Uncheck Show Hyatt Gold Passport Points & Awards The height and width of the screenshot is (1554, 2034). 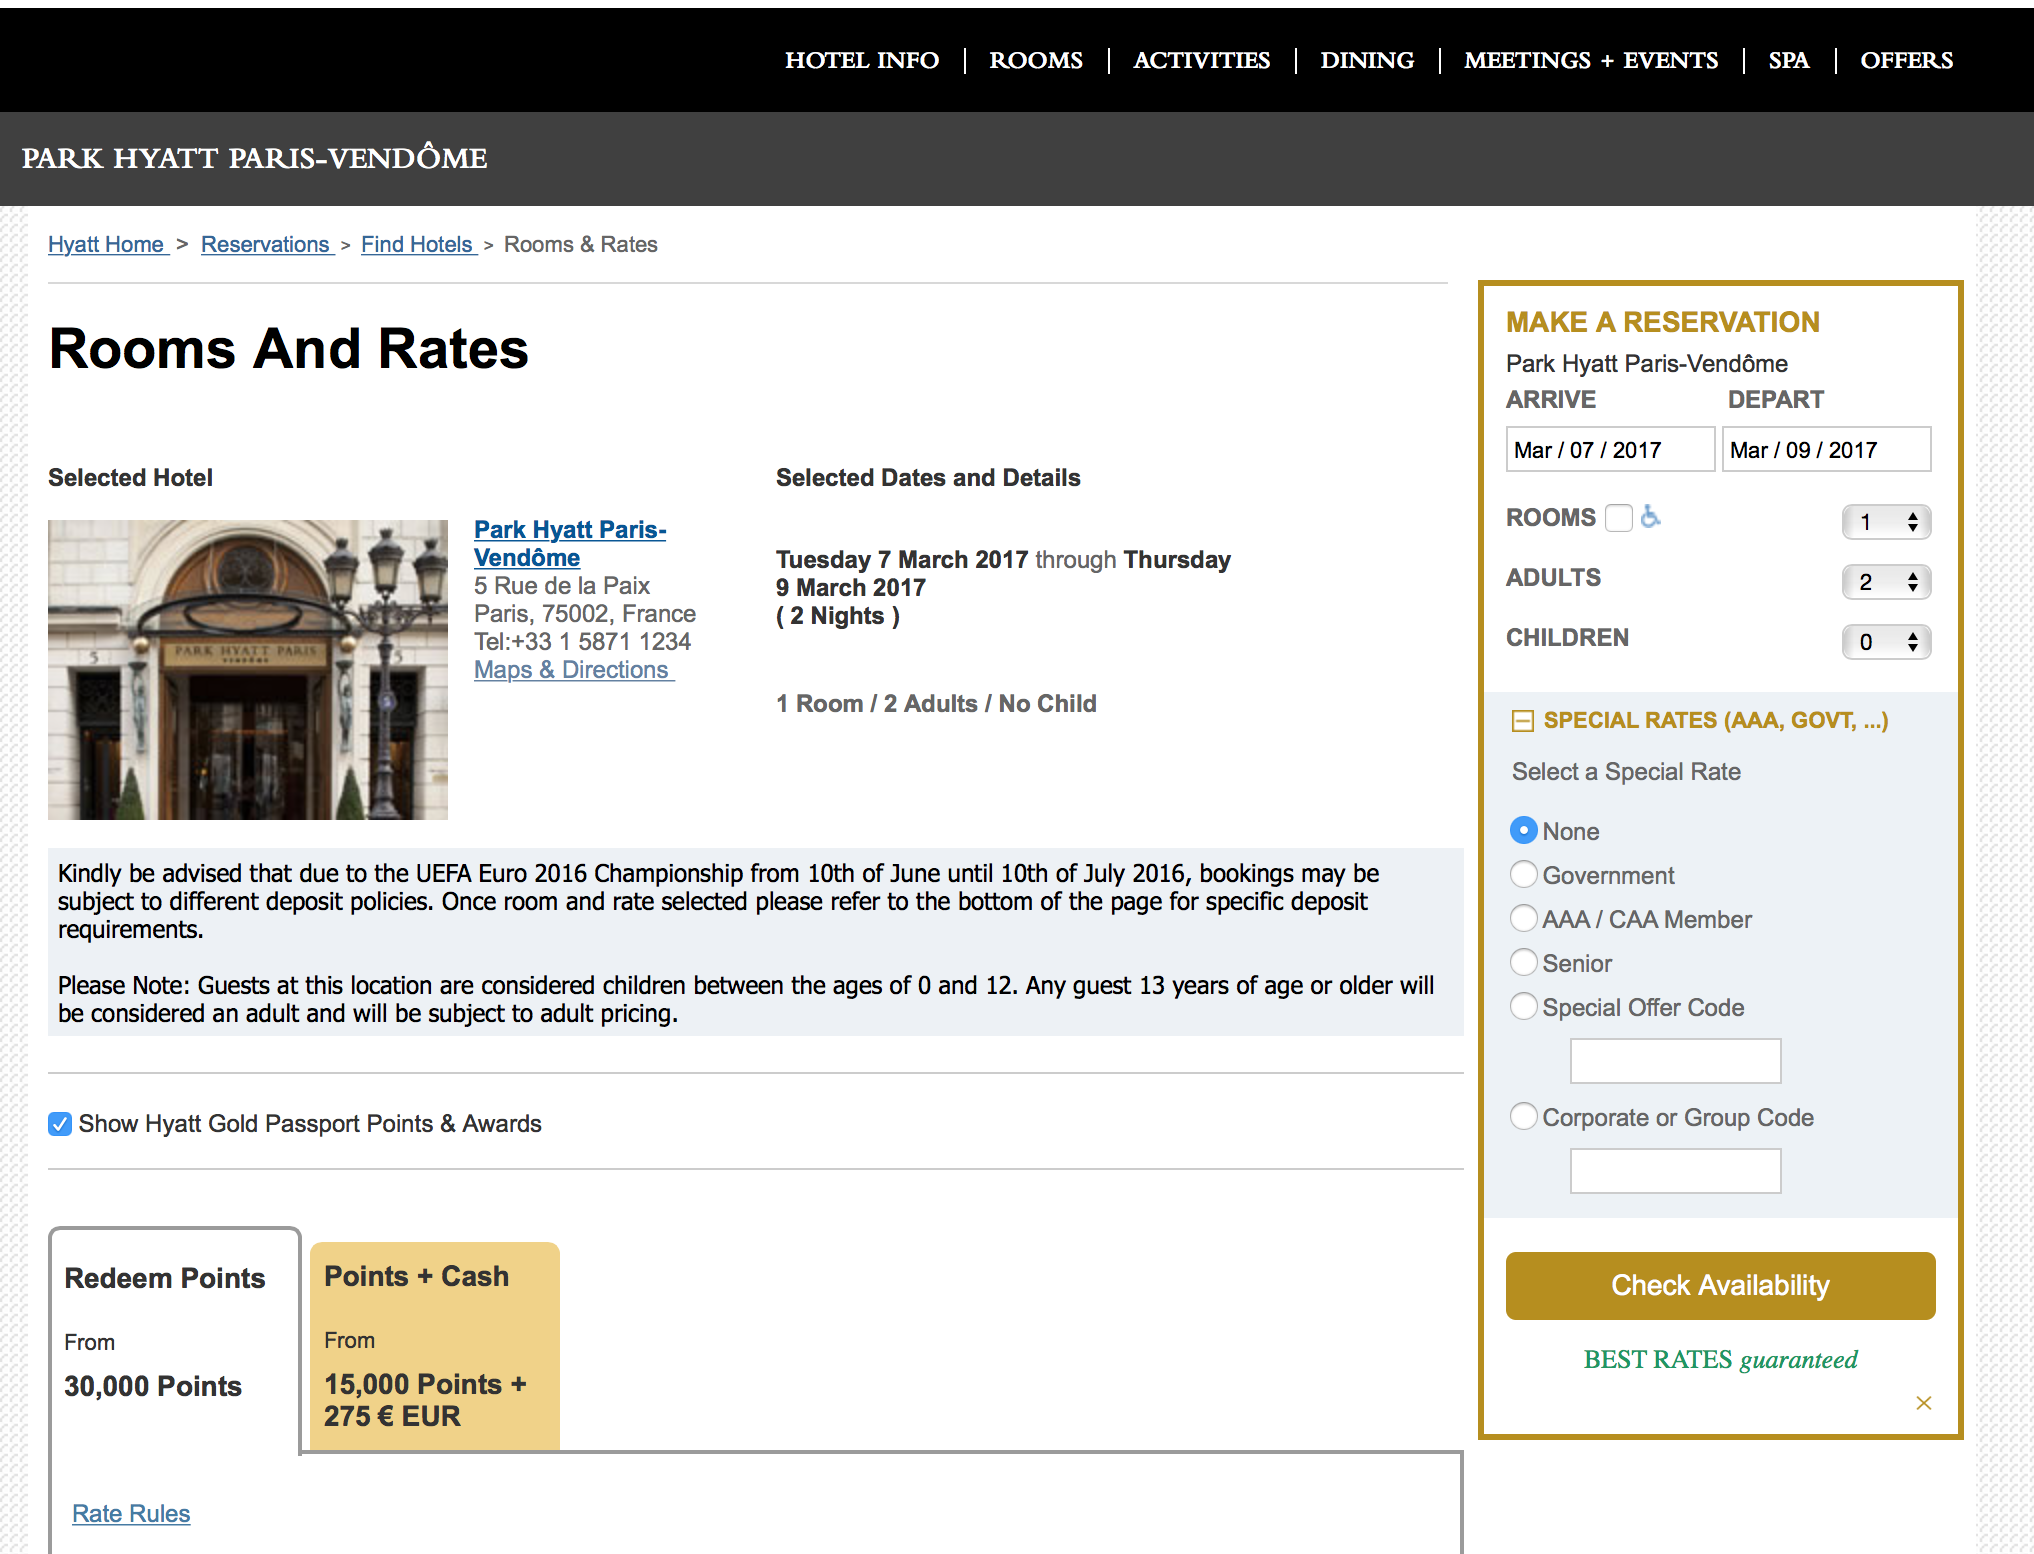pyautogui.click(x=60, y=1124)
